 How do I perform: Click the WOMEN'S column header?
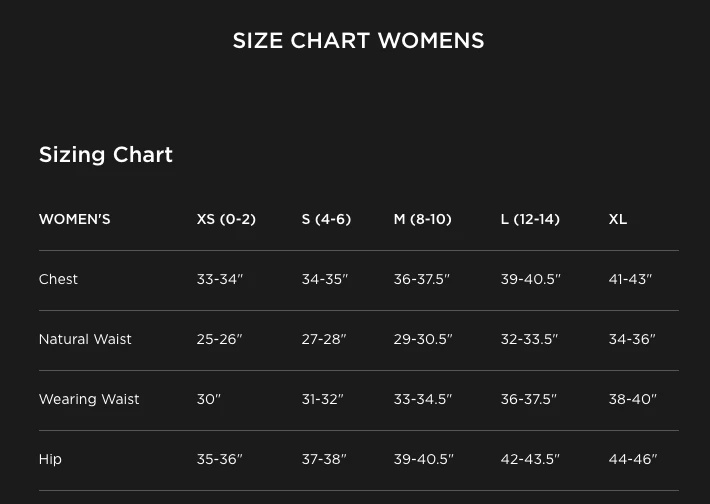tap(75, 219)
